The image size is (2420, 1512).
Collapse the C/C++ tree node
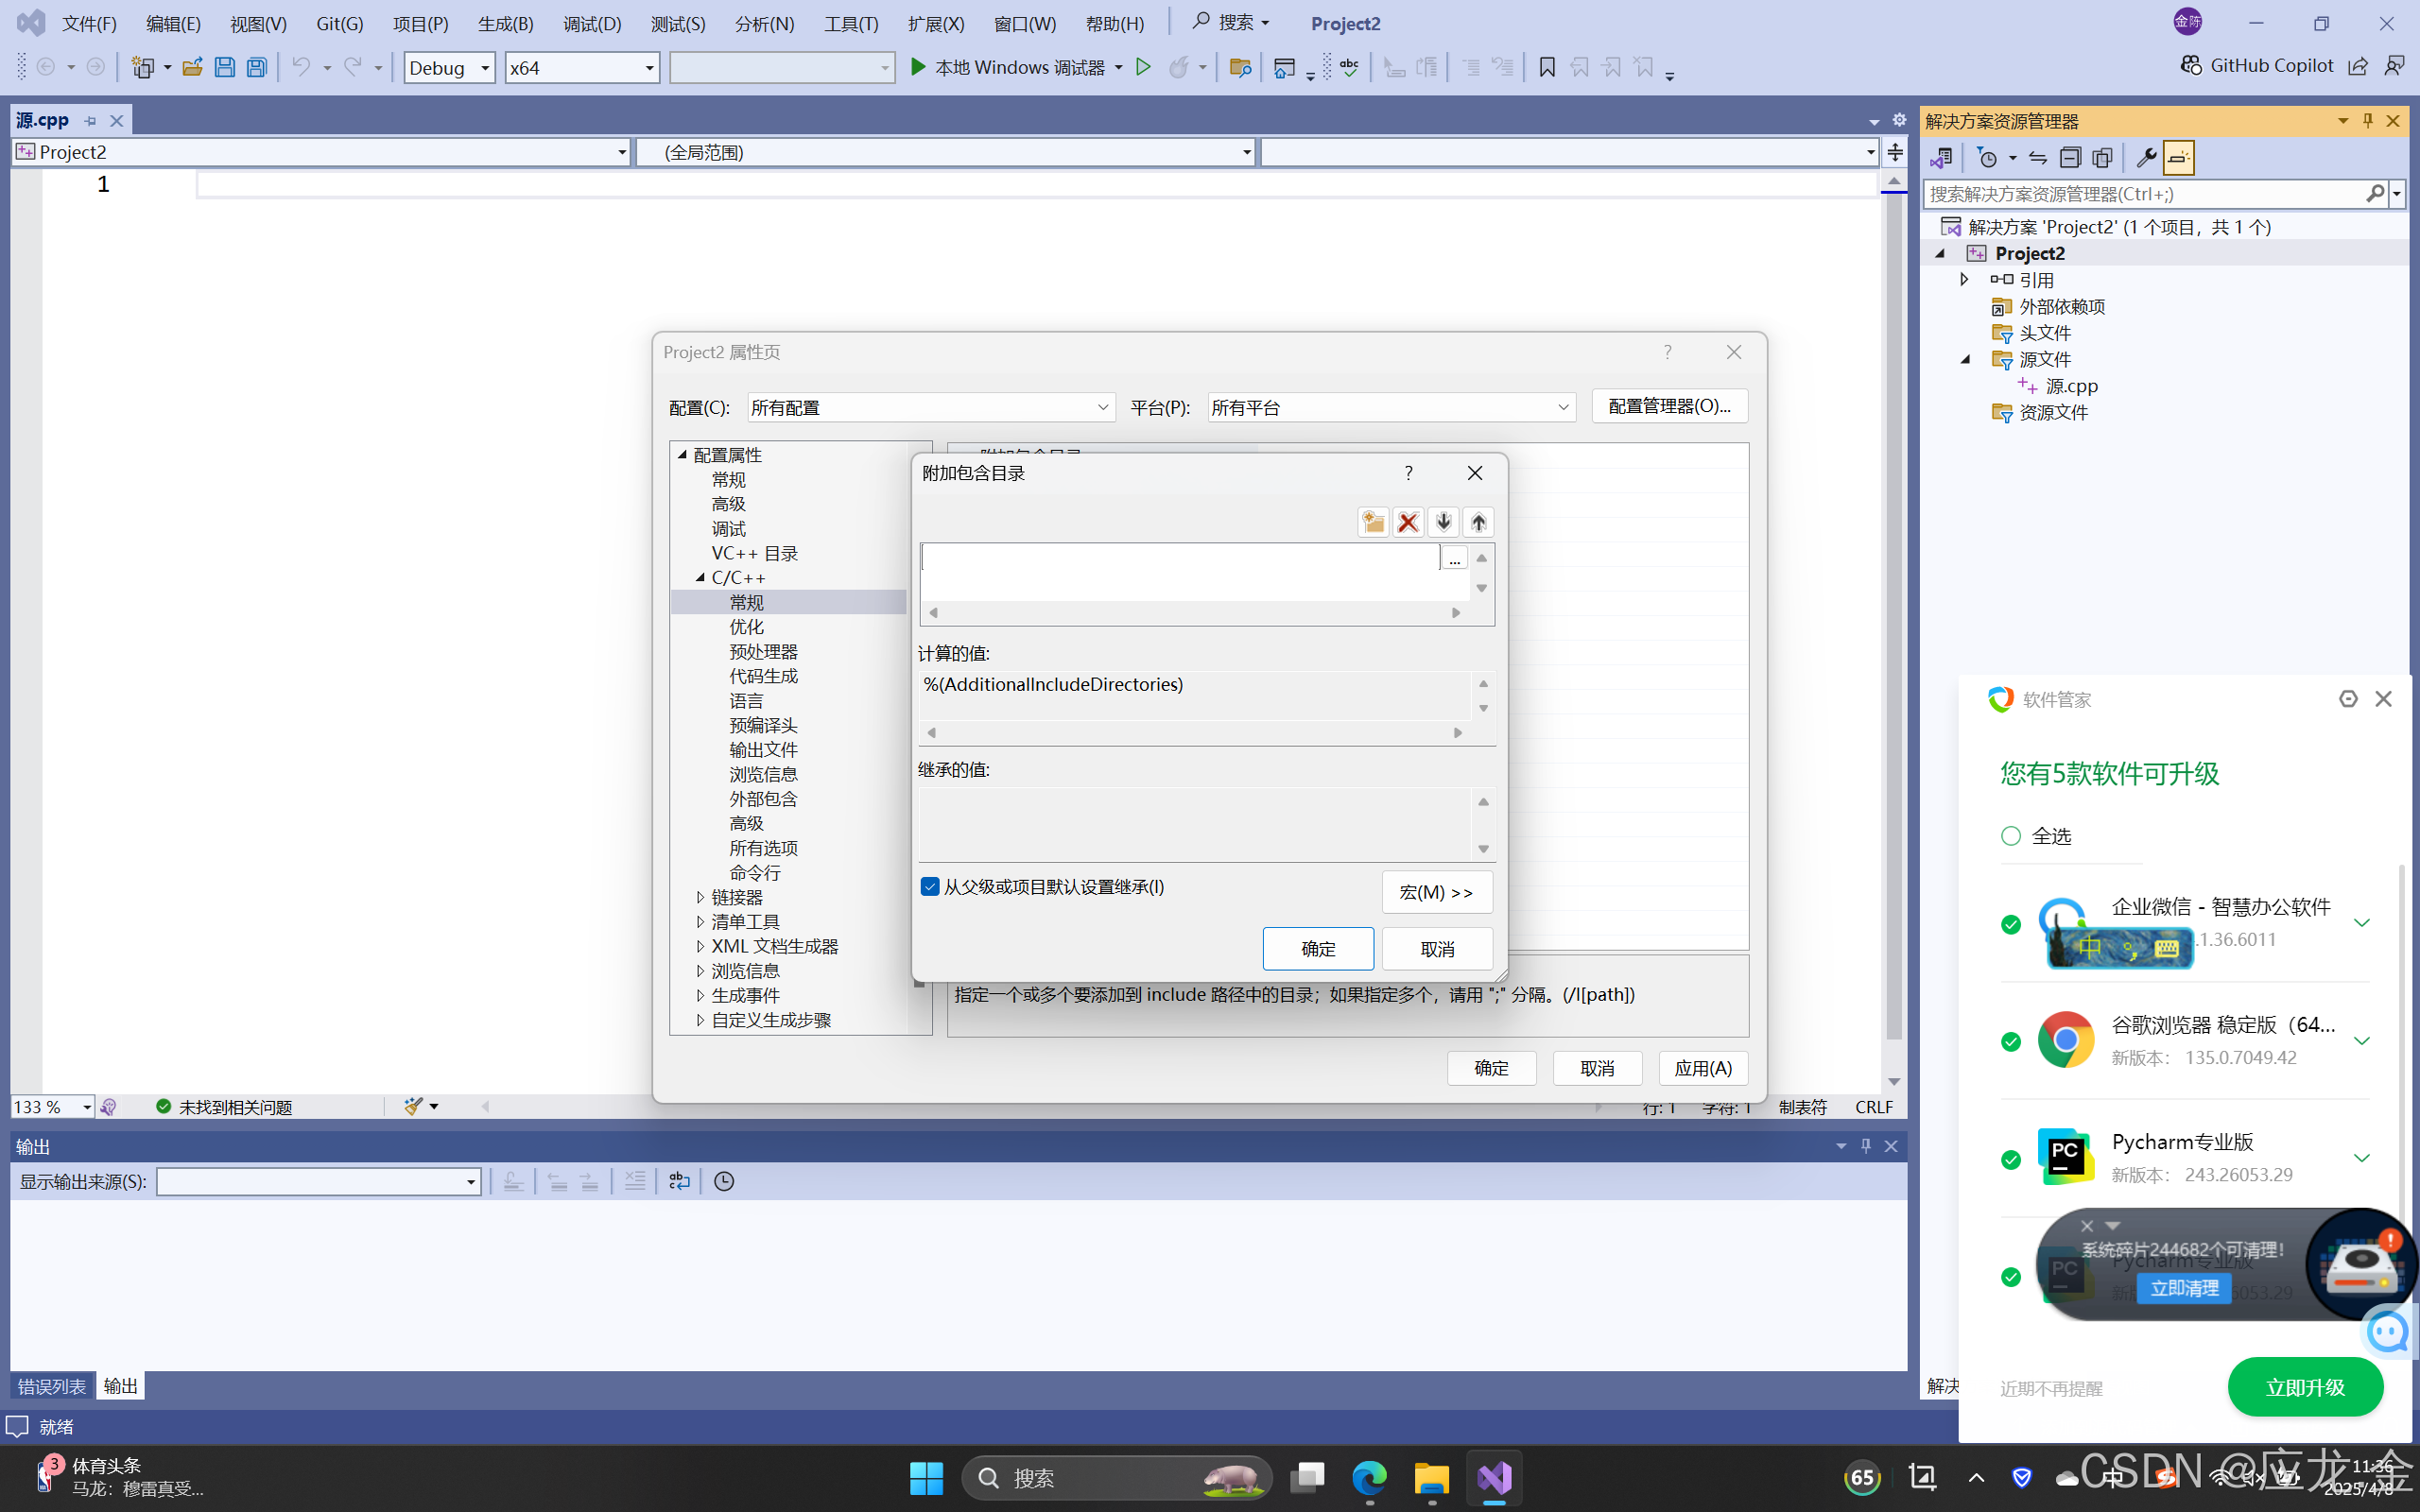tap(701, 577)
